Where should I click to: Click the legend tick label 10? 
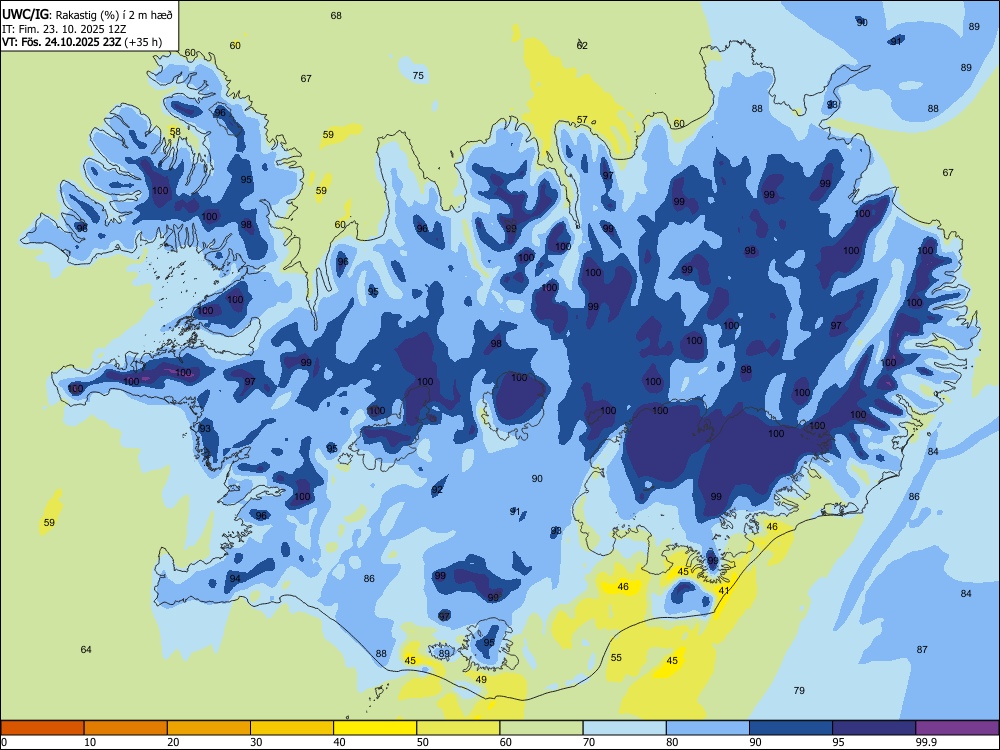tap(90, 742)
